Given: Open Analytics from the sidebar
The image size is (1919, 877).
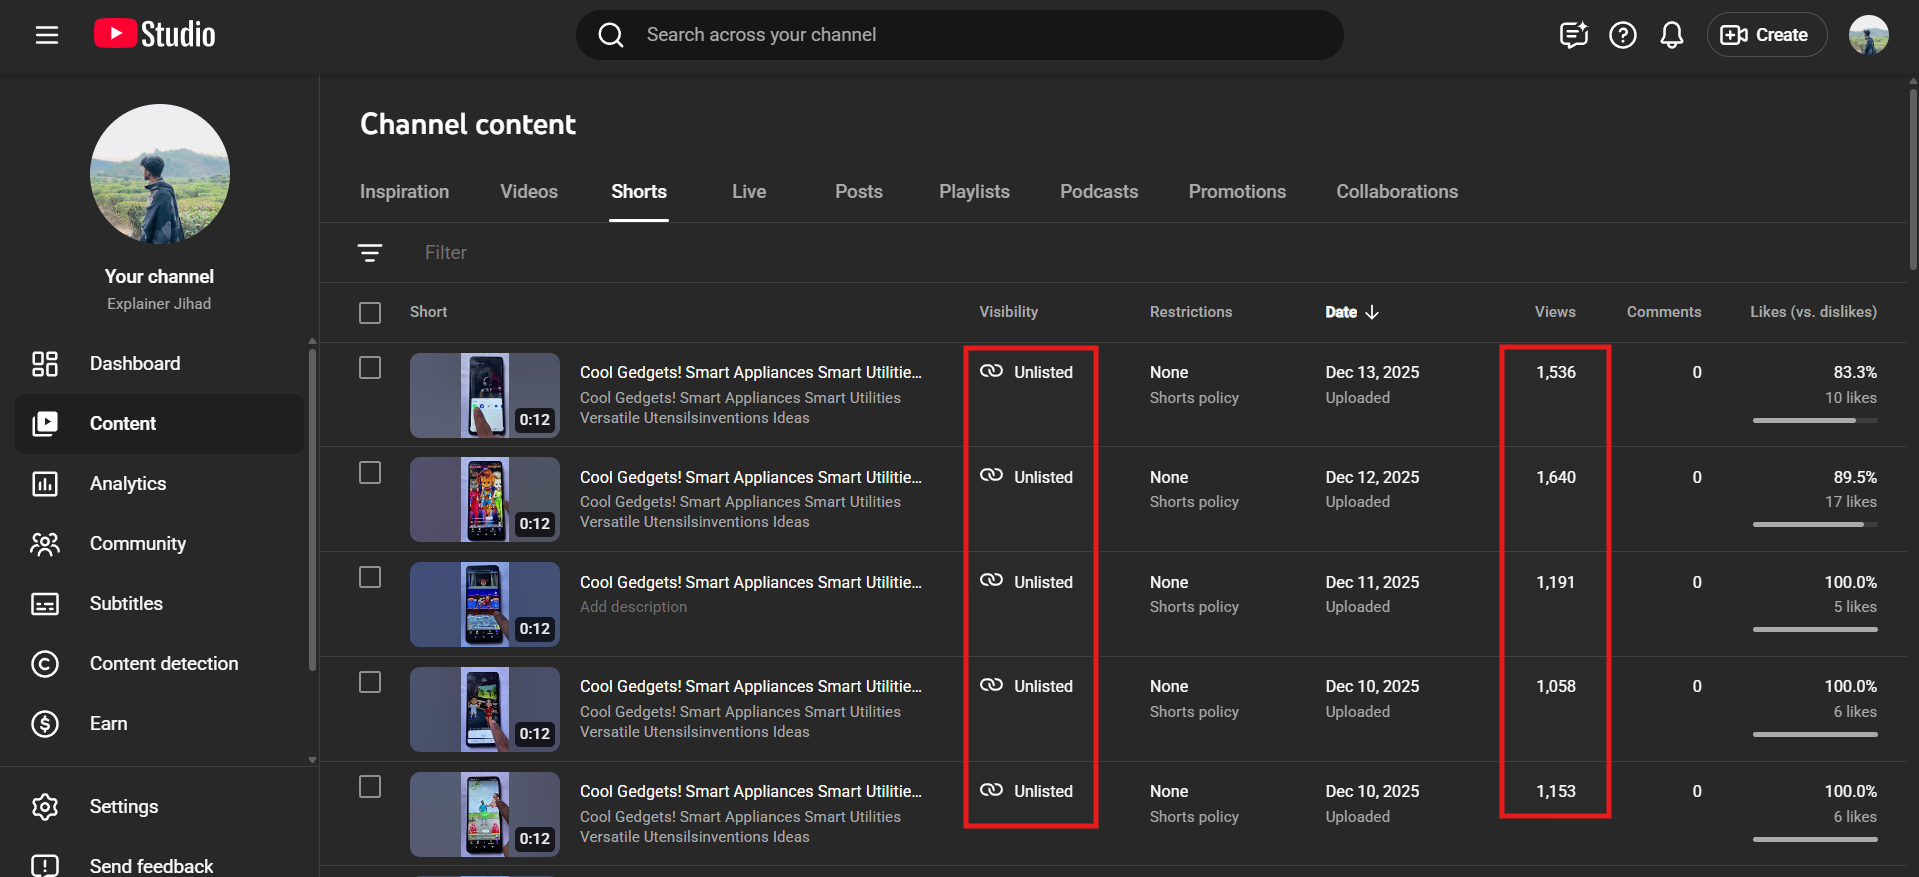Looking at the screenshot, I should tap(127, 484).
